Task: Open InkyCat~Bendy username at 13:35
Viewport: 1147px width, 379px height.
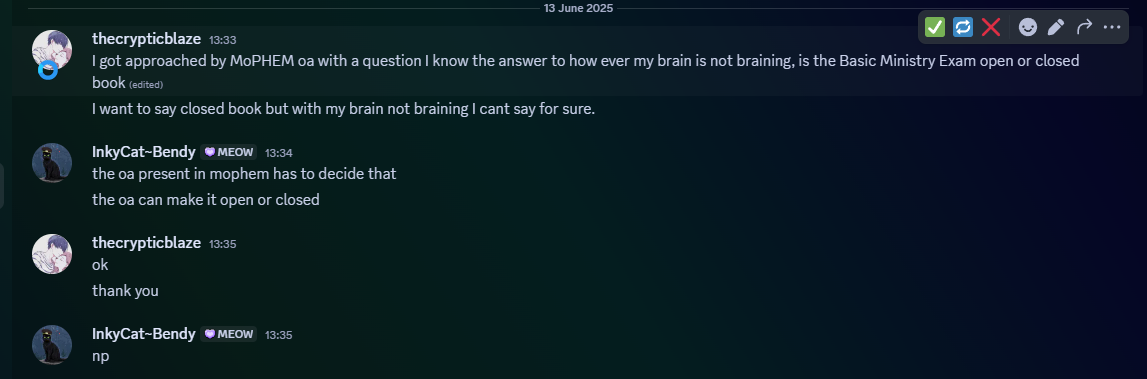Action: (143, 334)
